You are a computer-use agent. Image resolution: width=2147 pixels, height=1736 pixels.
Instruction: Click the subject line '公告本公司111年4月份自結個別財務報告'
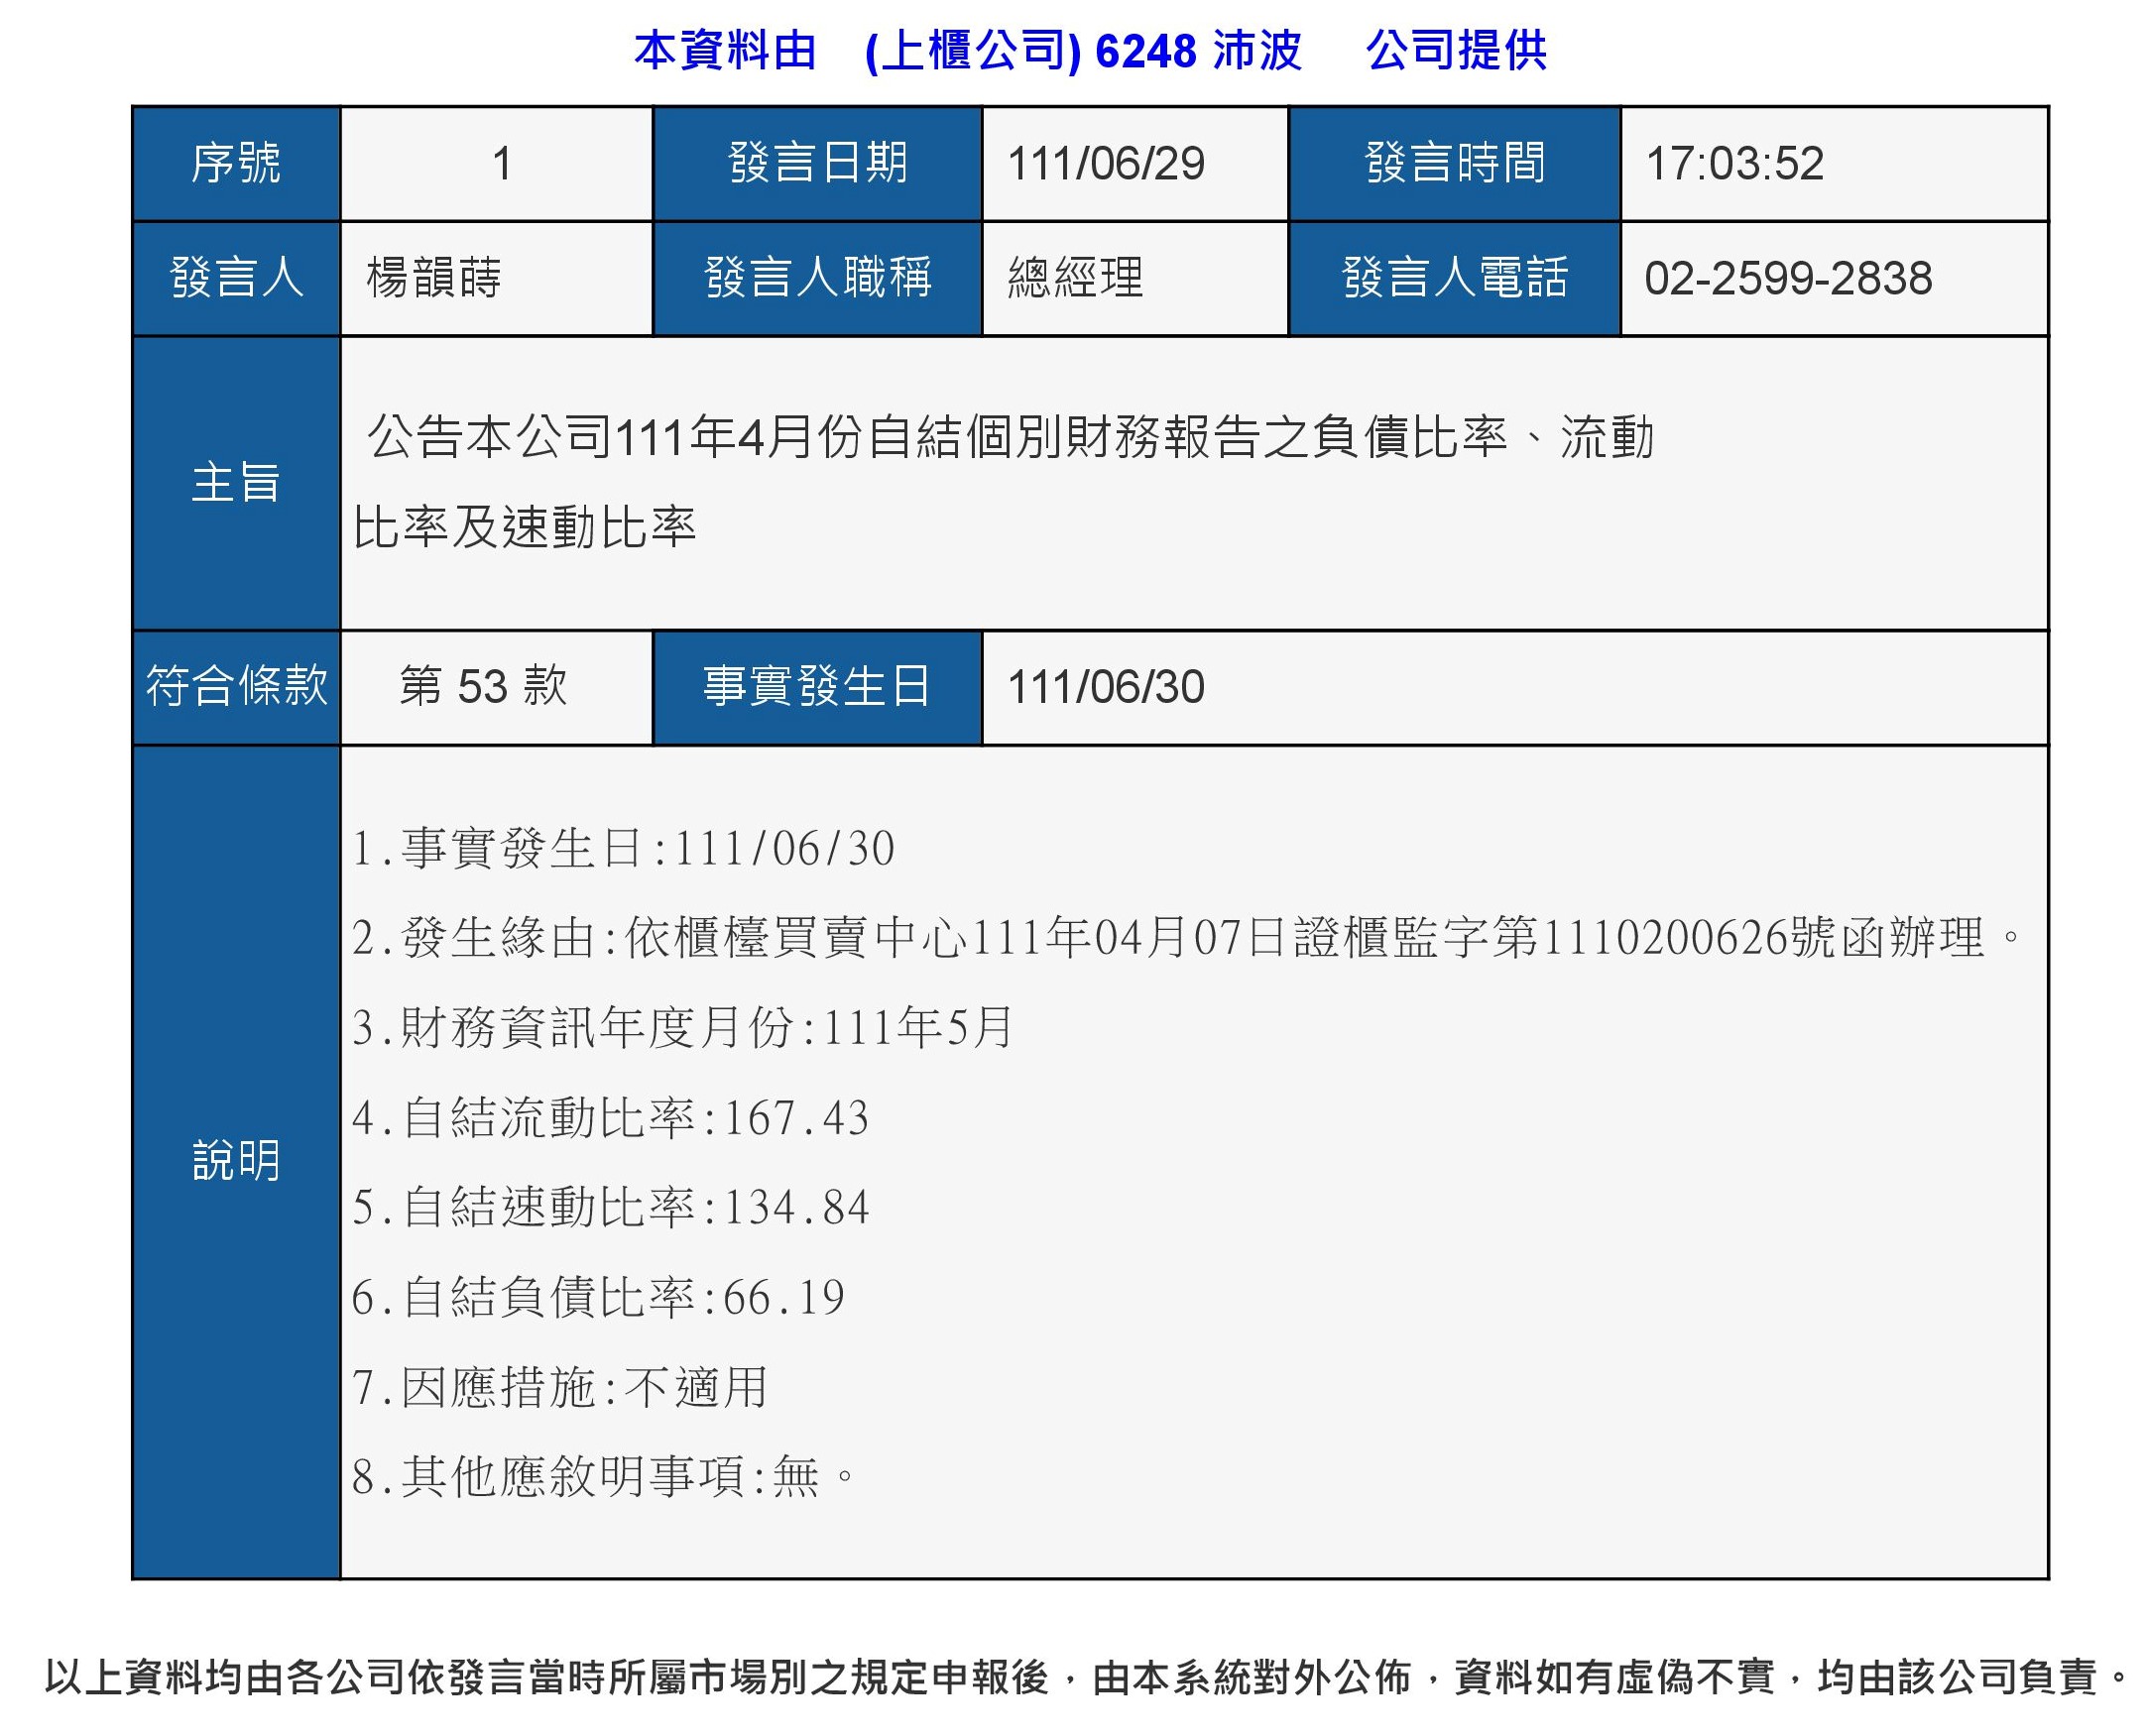click(x=1010, y=438)
